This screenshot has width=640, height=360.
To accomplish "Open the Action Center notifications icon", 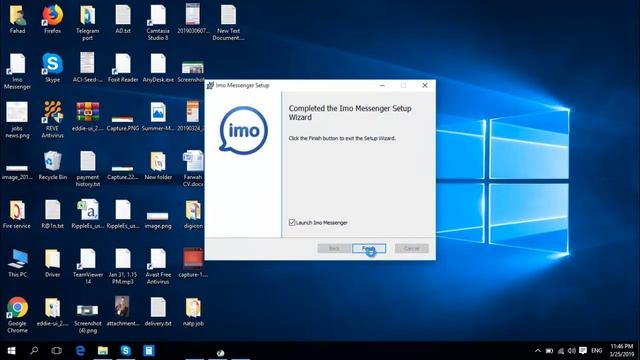I will point(583,351).
